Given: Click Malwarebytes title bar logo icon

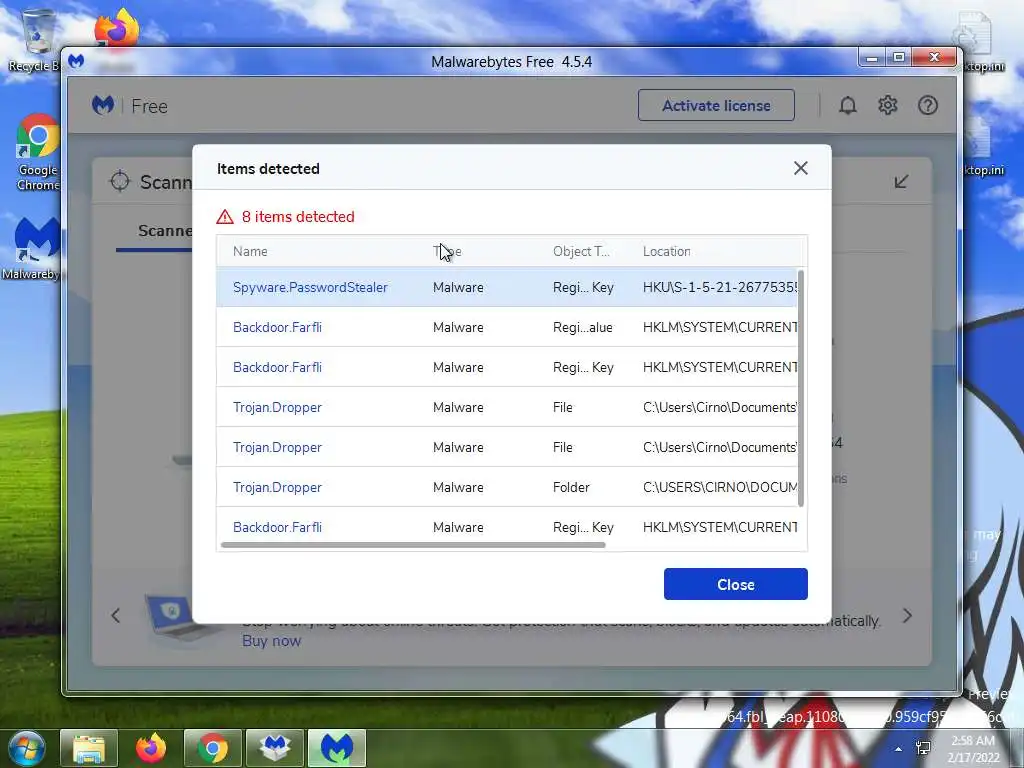Looking at the screenshot, I should click(x=76, y=61).
